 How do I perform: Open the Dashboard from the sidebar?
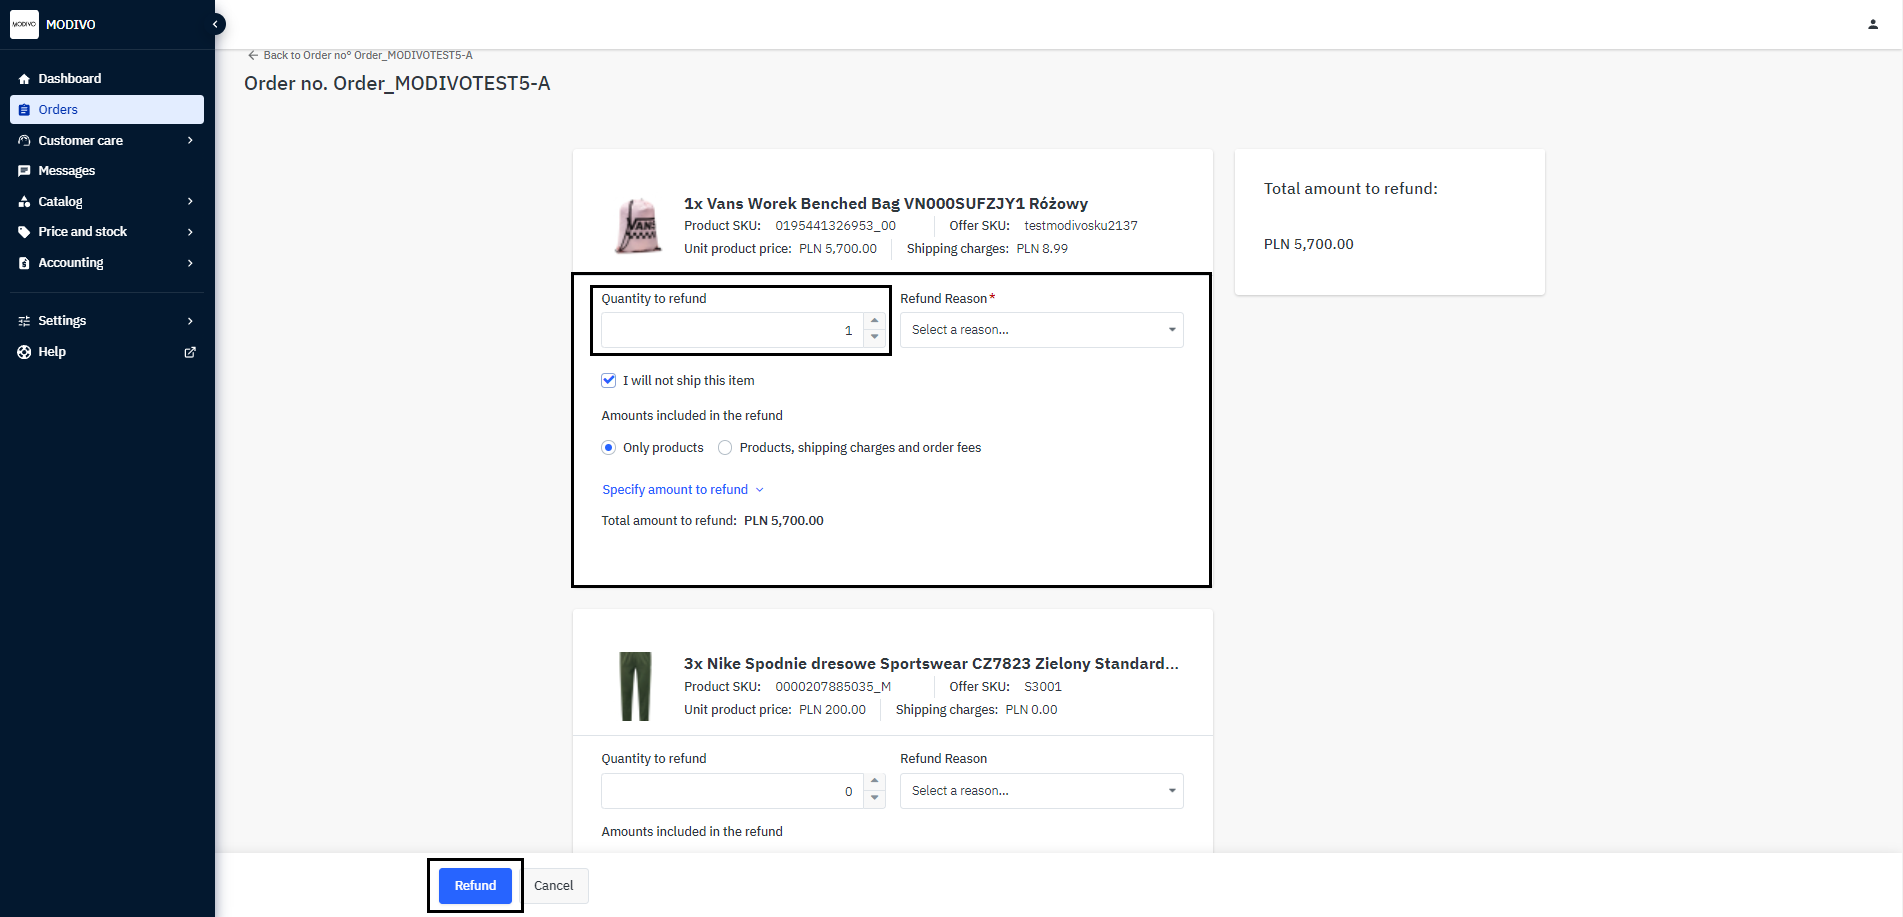coord(69,78)
